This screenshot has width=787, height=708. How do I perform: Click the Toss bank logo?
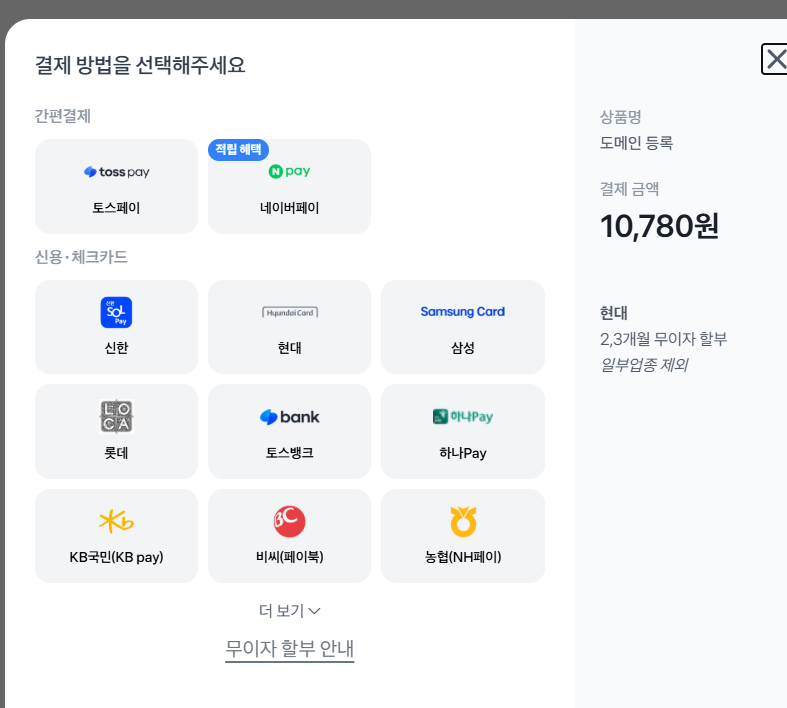290,417
